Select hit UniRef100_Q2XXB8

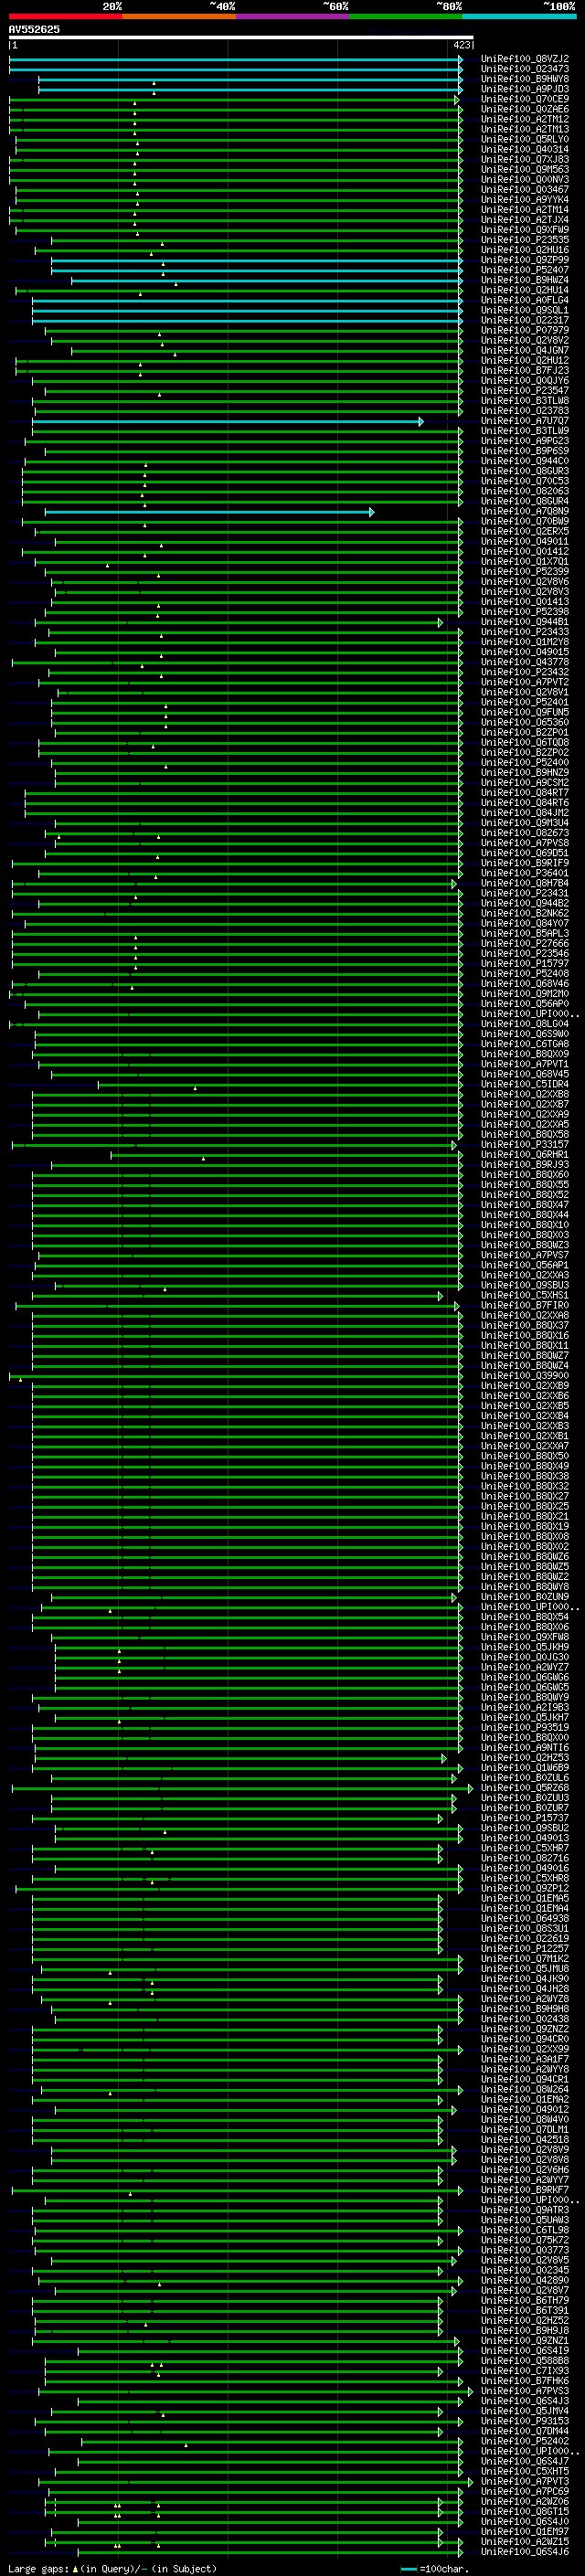pos(524,1094)
